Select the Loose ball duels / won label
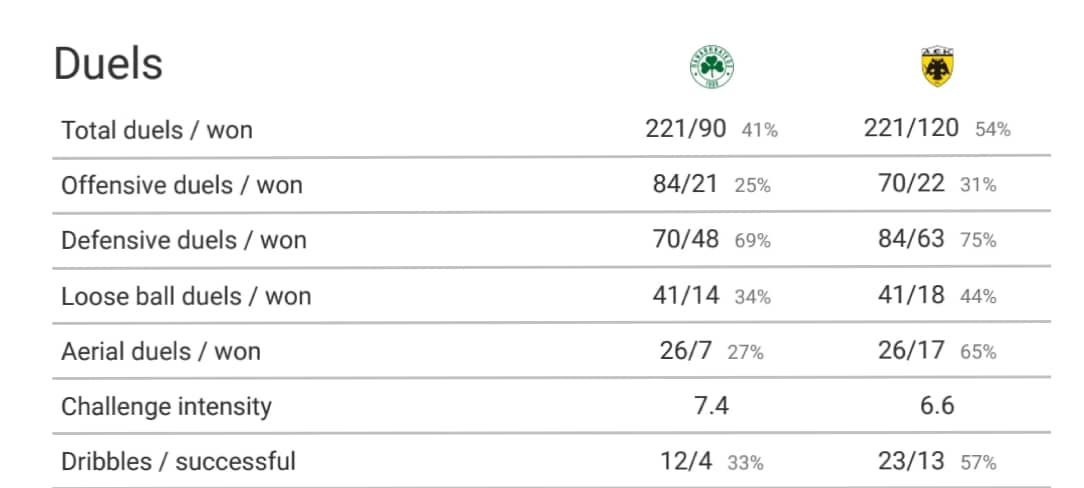The height and width of the screenshot is (488, 1084). (186, 296)
